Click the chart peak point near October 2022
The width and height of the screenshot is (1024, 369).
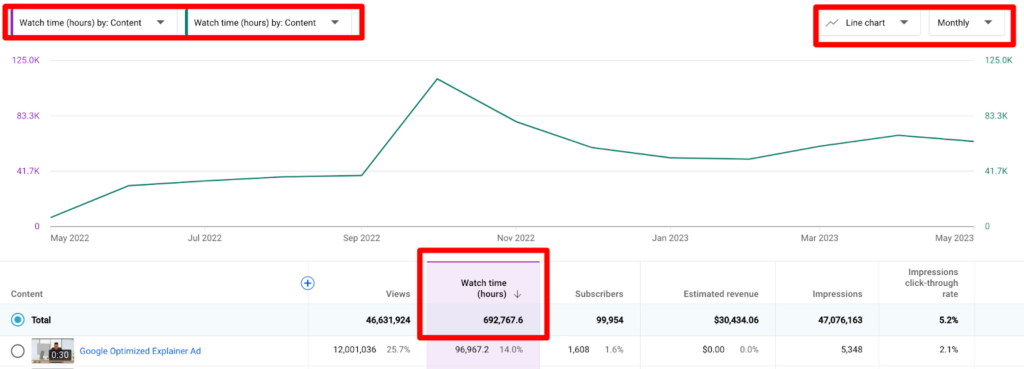coord(437,79)
